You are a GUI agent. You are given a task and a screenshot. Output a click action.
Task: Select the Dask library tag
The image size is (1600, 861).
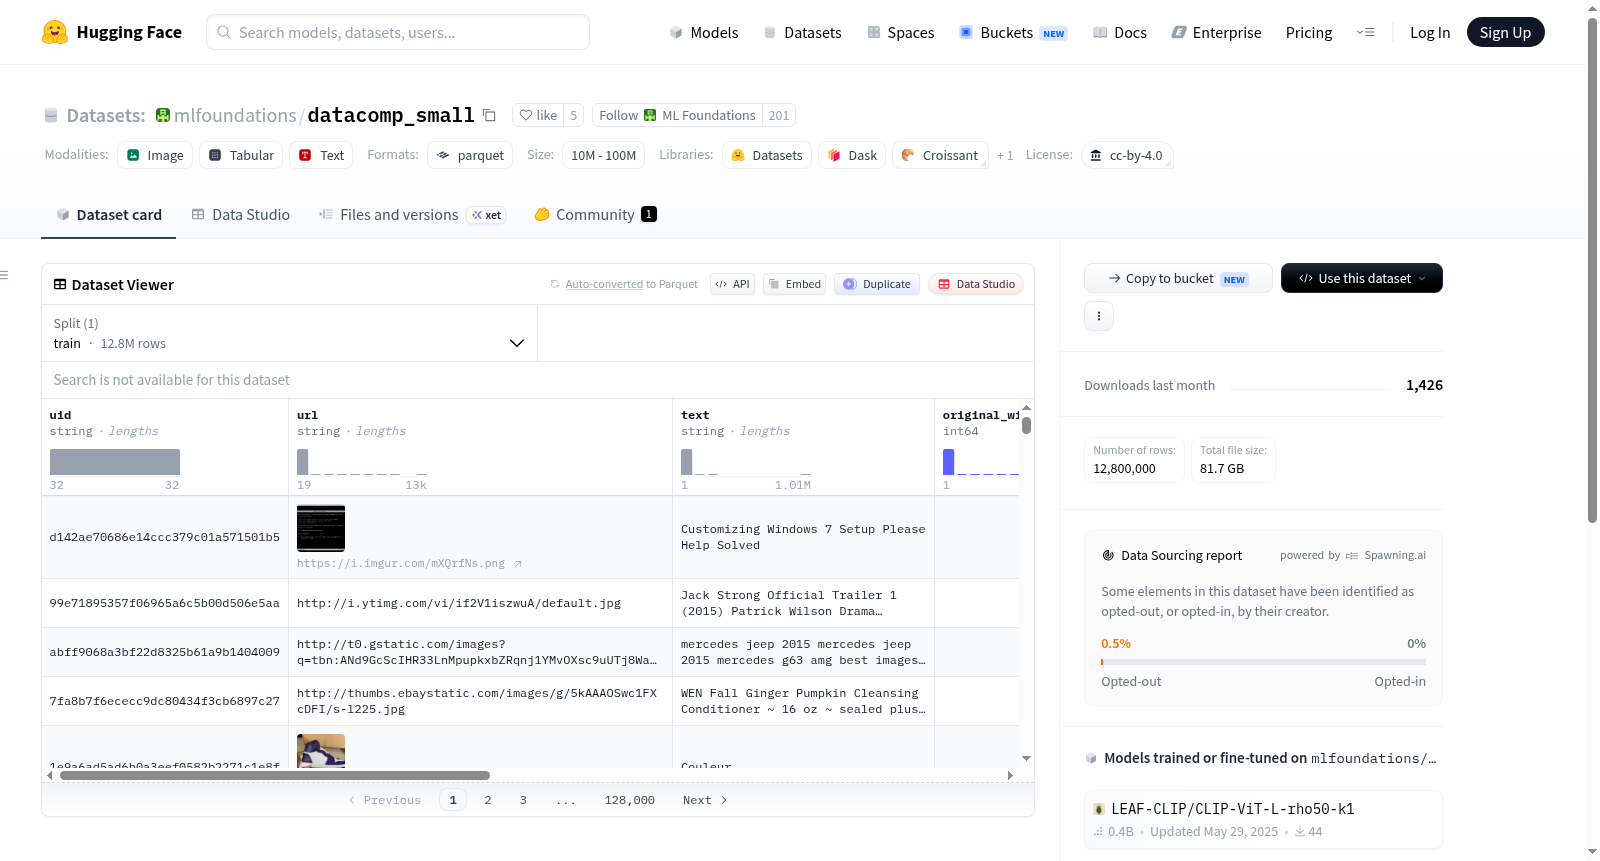click(852, 155)
